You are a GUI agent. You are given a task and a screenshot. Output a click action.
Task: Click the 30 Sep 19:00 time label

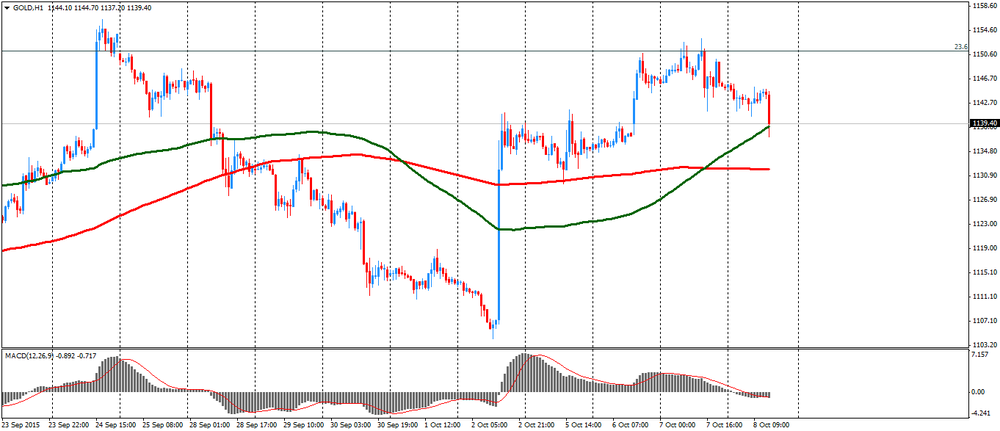(399, 423)
